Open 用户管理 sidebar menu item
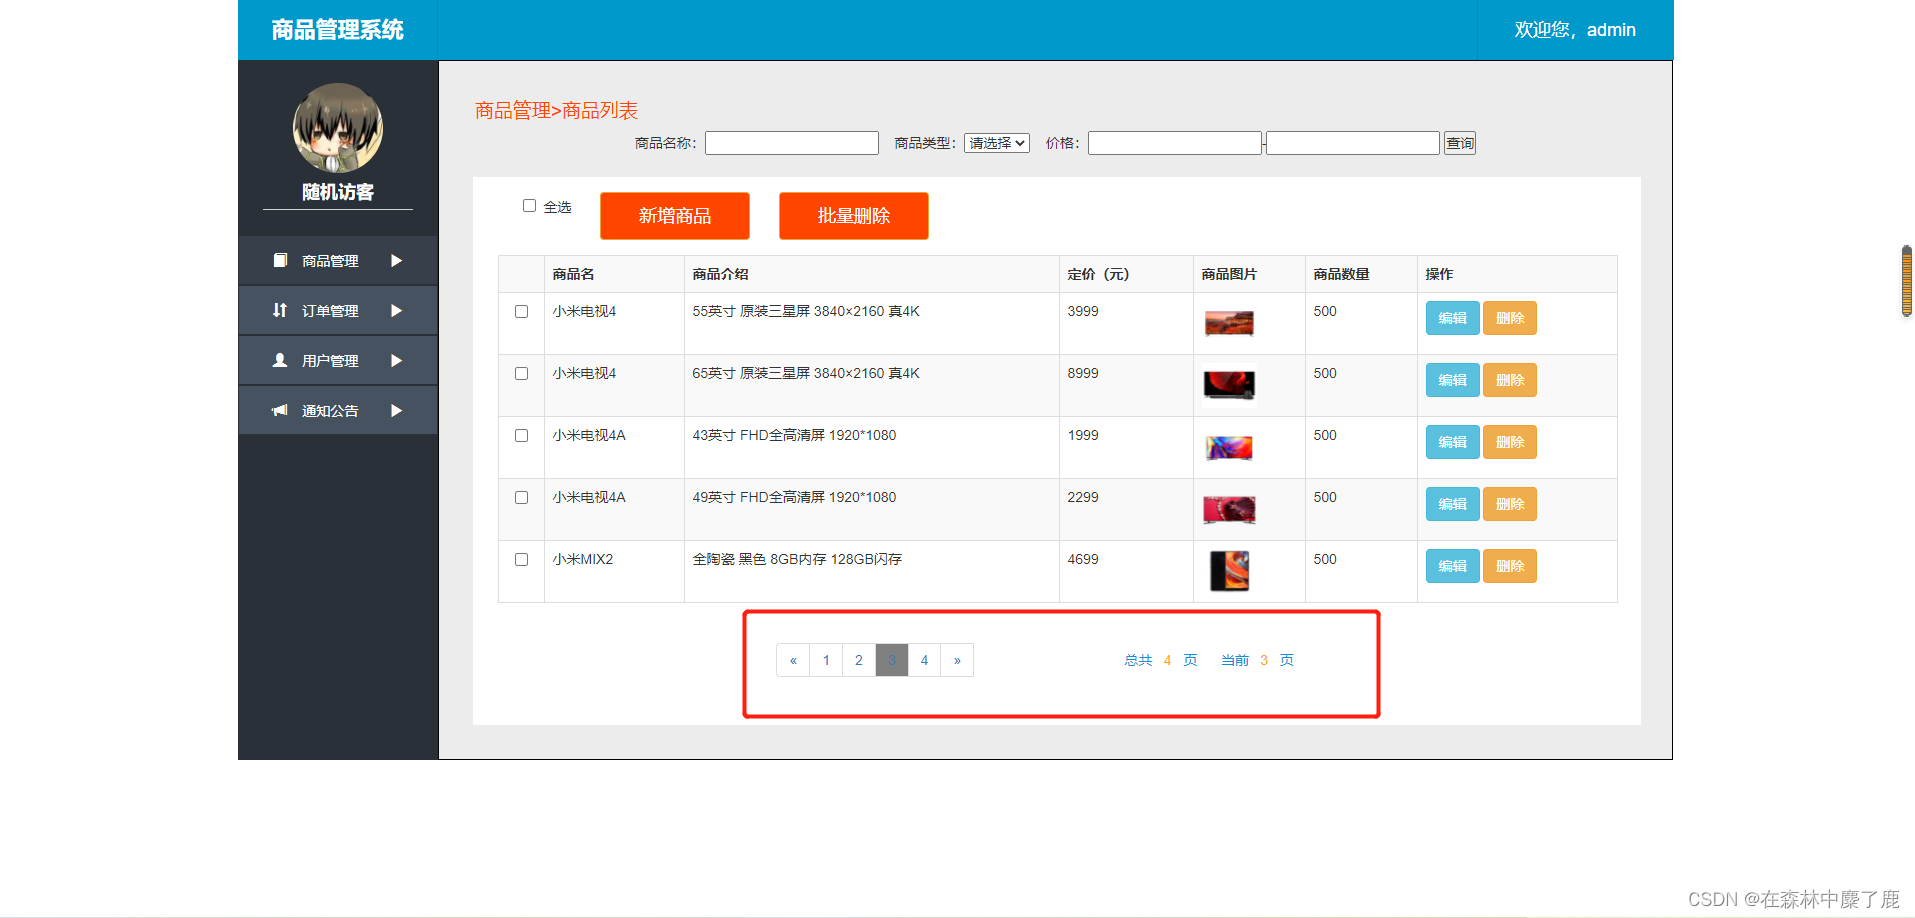Screen dimensions: 1915x918 338,360
